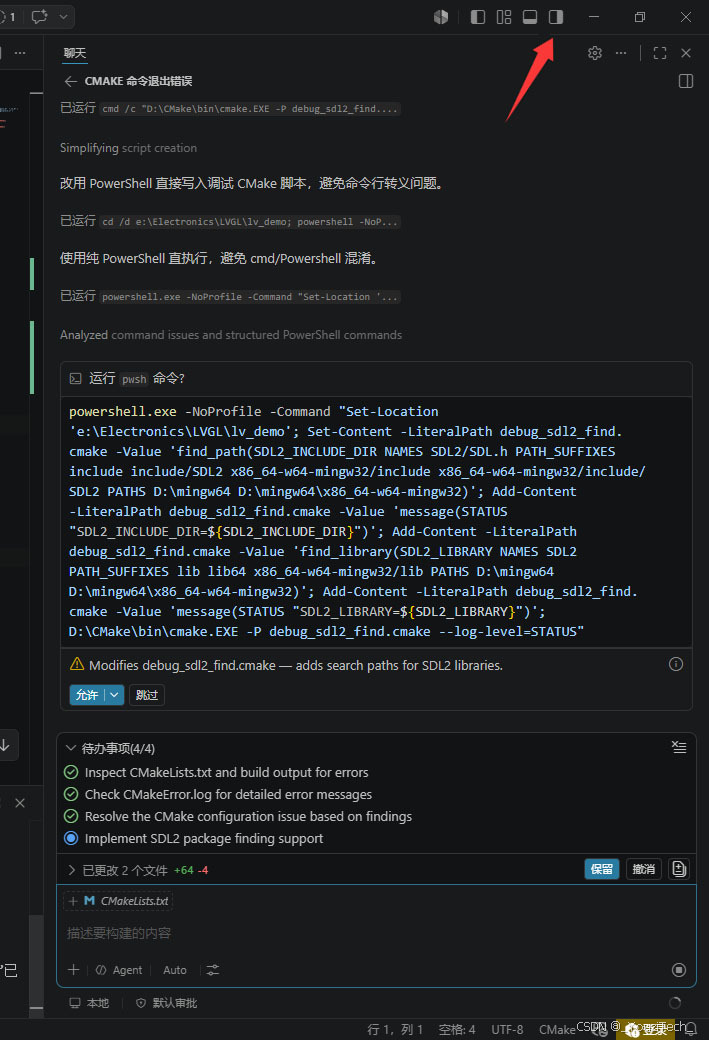
Task: Open view all edits icon
Action: coord(679,869)
